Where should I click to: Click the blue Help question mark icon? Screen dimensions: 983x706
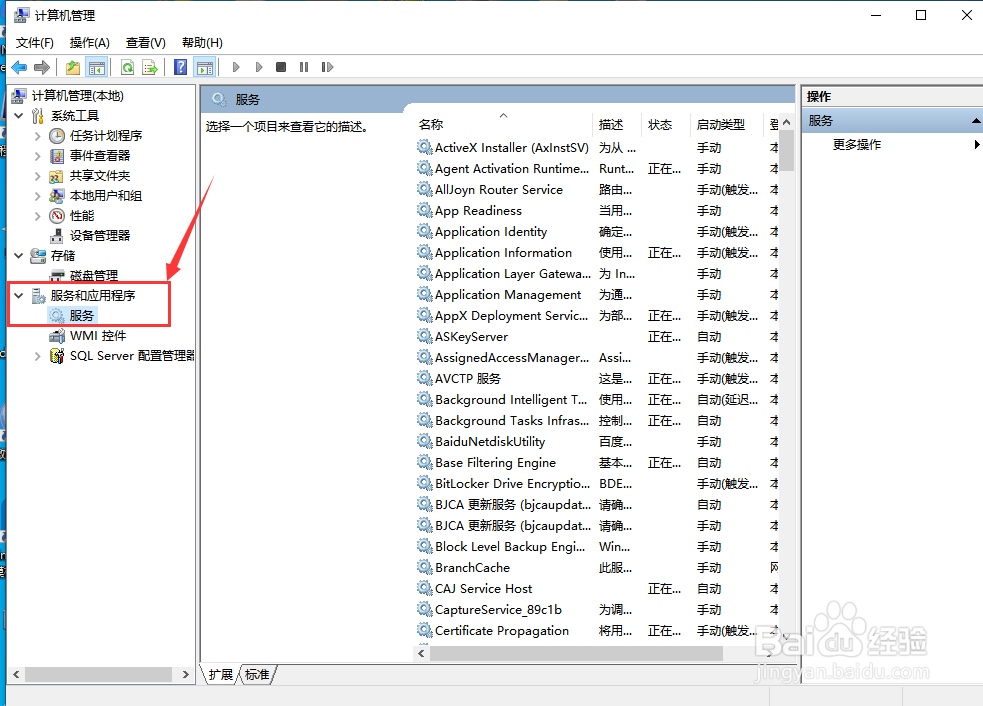[181, 67]
